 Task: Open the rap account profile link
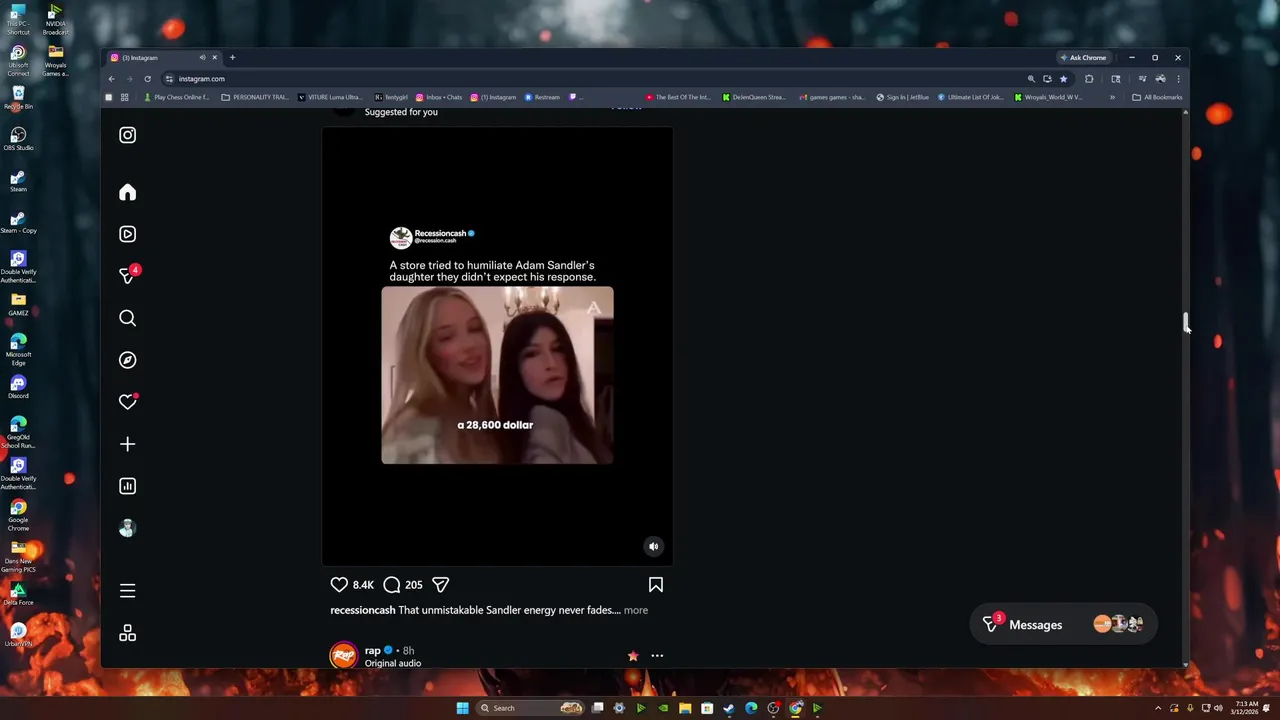tap(372, 650)
